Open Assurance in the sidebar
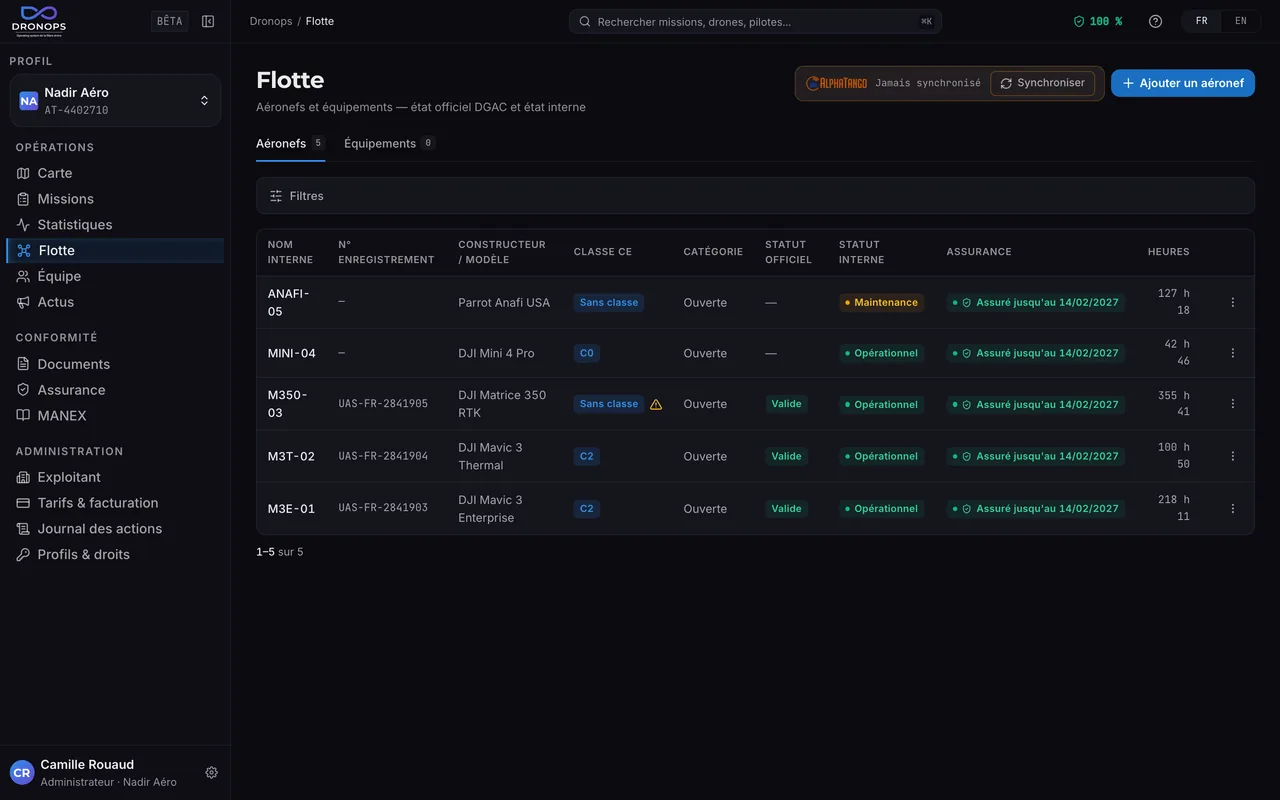This screenshot has height=800, width=1280. pyautogui.click(x=115, y=390)
